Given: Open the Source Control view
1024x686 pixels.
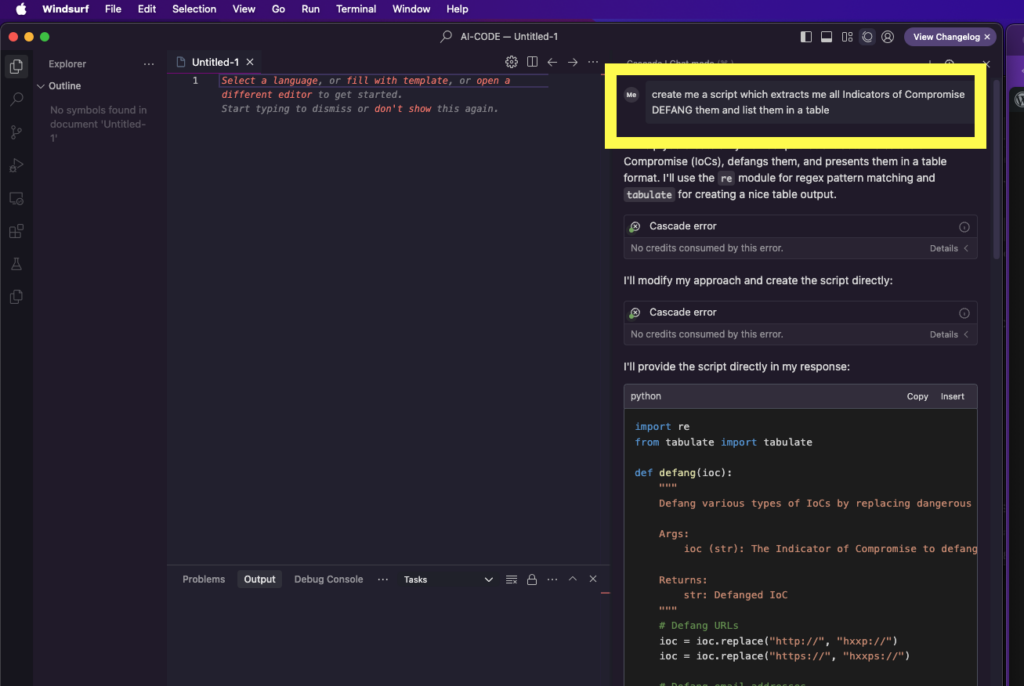Looking at the screenshot, I should [16, 132].
